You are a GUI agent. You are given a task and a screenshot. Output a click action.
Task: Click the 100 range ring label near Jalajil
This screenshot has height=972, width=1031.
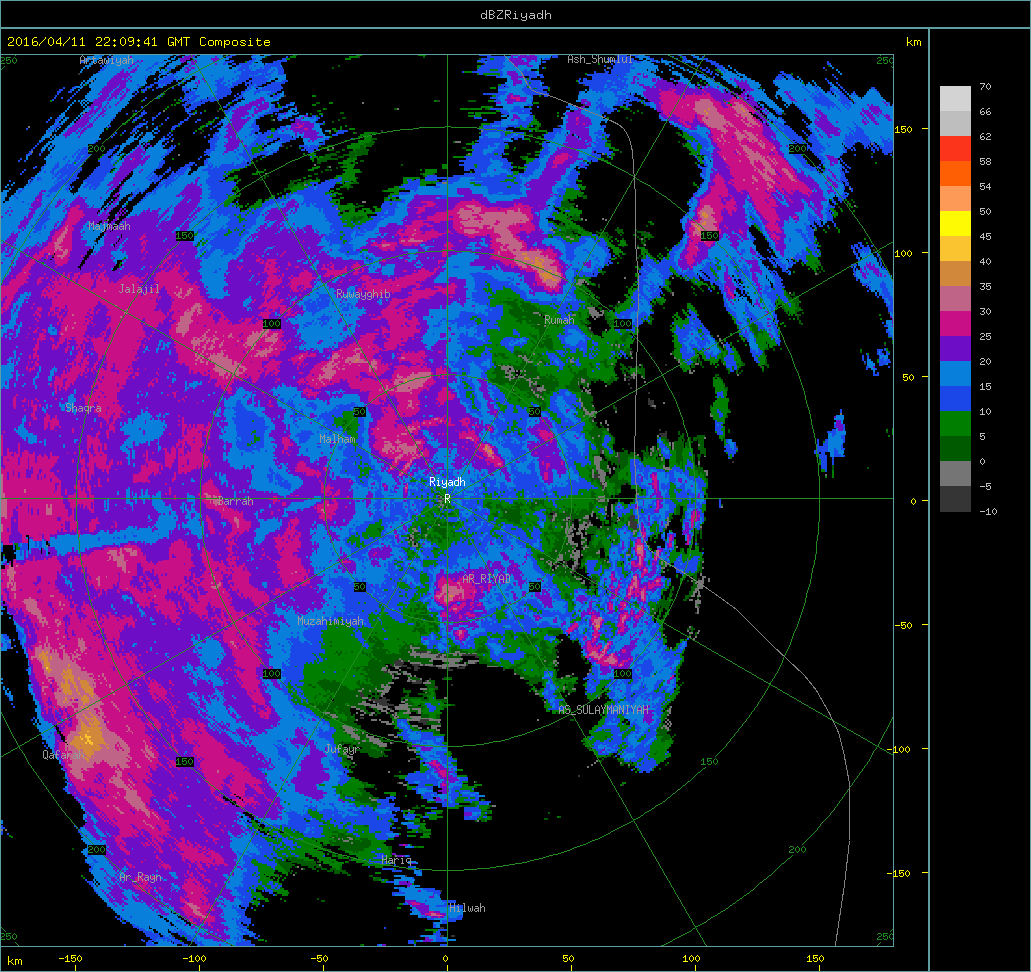coord(272,324)
